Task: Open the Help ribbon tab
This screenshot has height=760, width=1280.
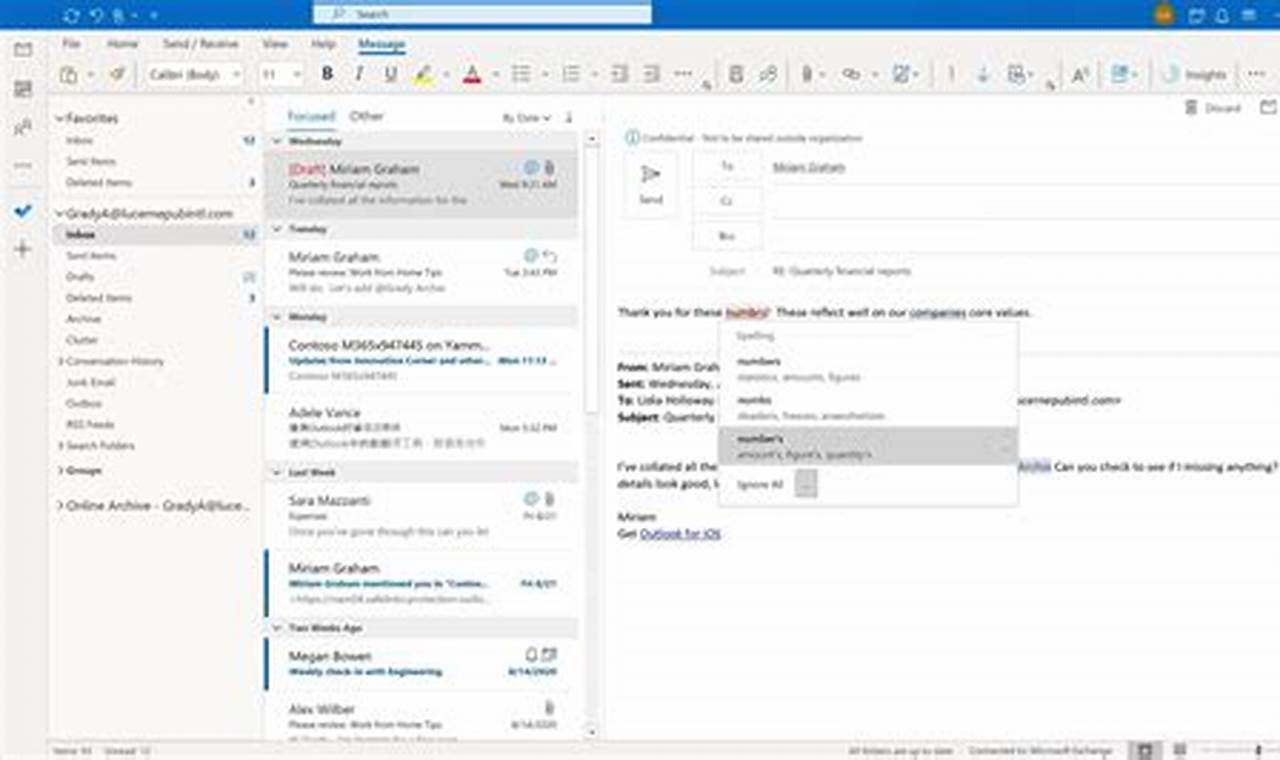Action: pos(323,44)
